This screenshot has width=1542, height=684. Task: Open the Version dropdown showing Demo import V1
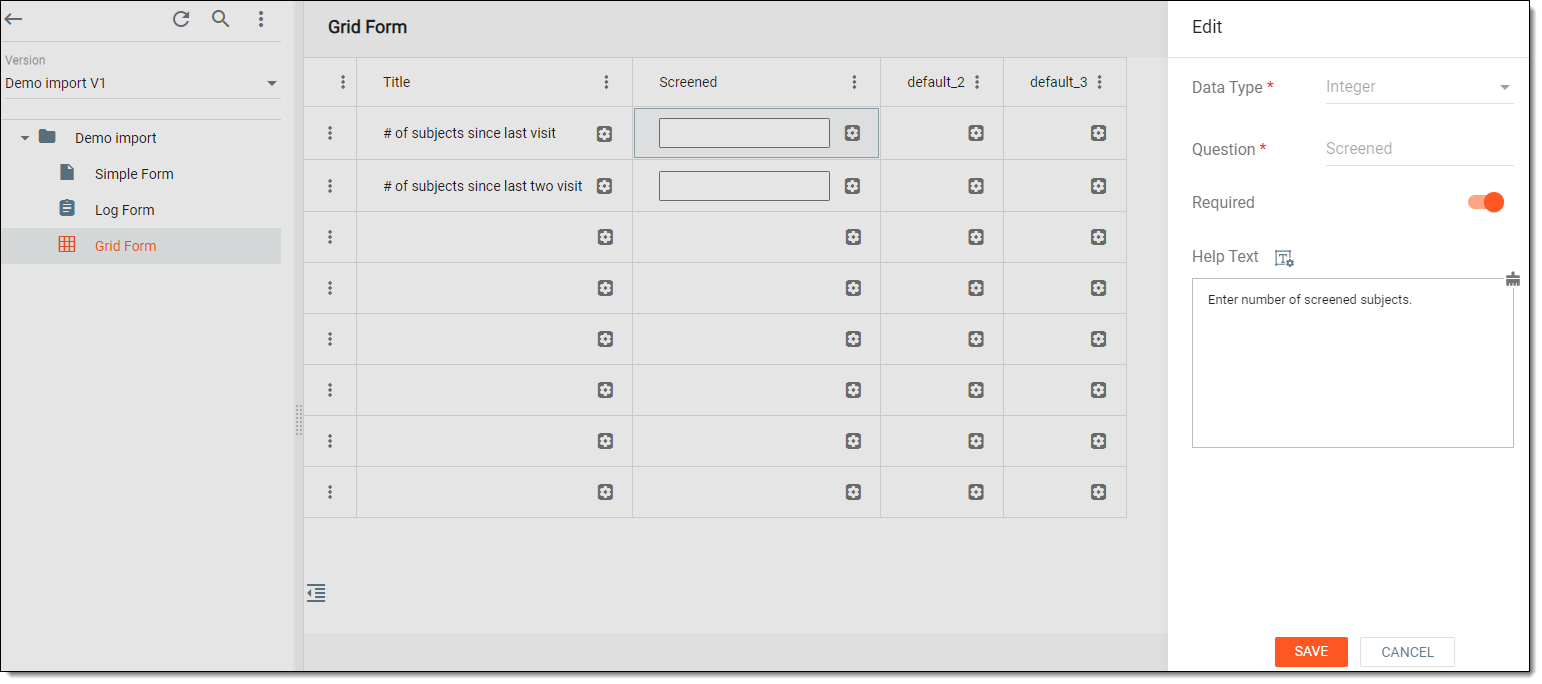(141, 83)
